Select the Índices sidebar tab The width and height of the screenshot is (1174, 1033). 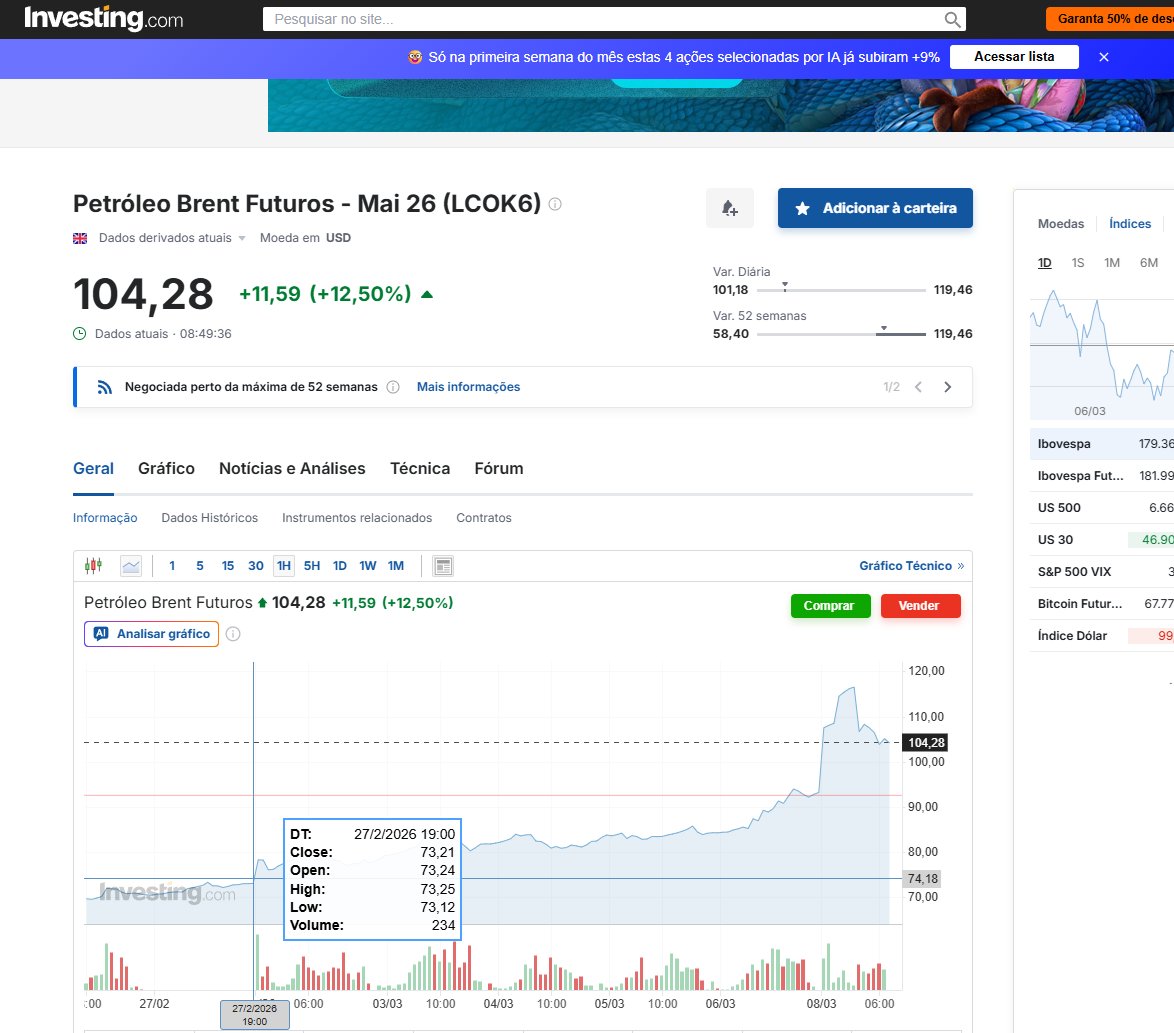coord(1130,224)
